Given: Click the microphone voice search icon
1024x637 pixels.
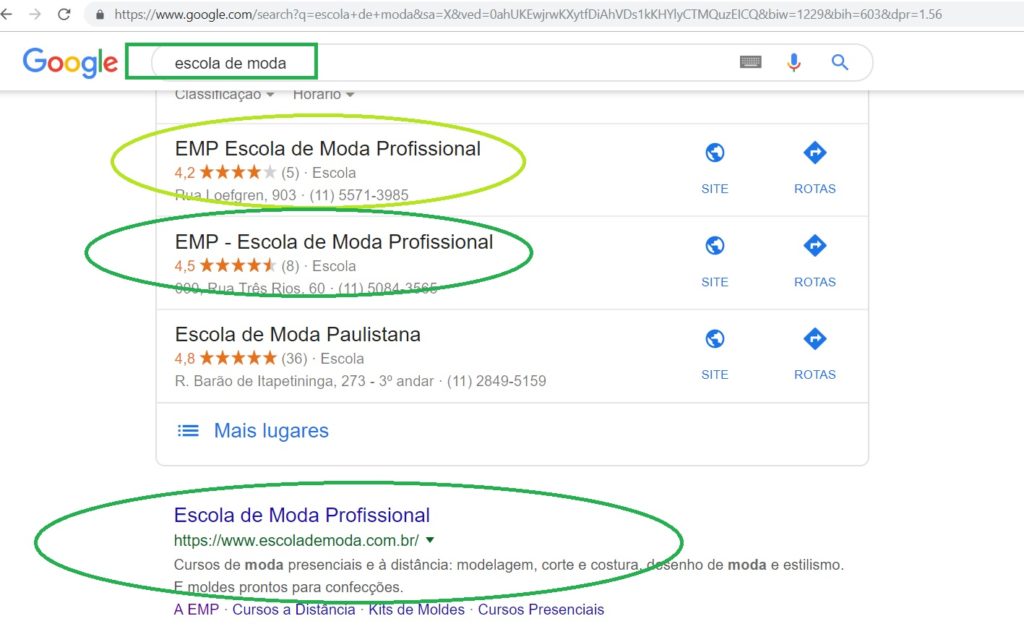Looking at the screenshot, I should [793, 63].
